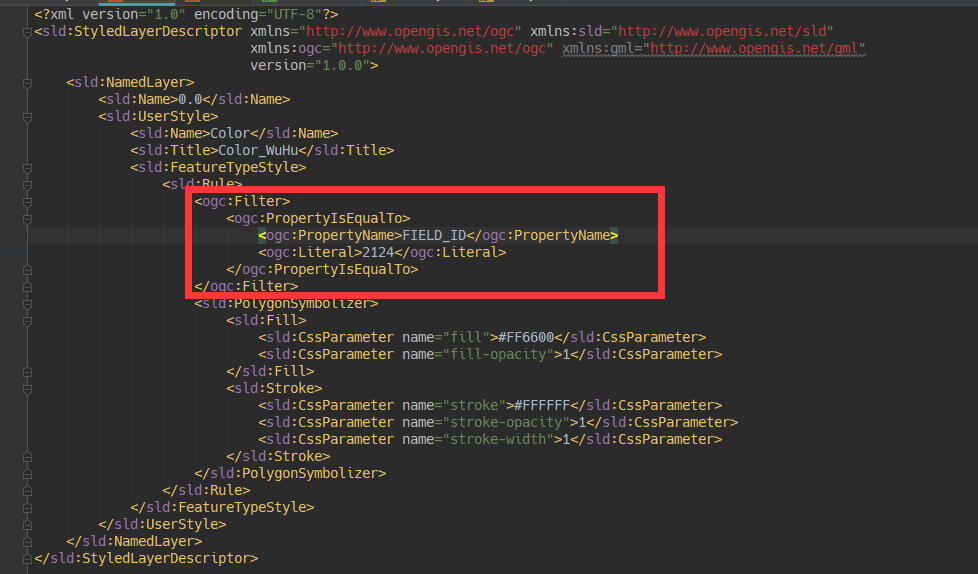The width and height of the screenshot is (978, 574).
Task: Click the closing /sld:Stroke tag text
Action: 278,456
